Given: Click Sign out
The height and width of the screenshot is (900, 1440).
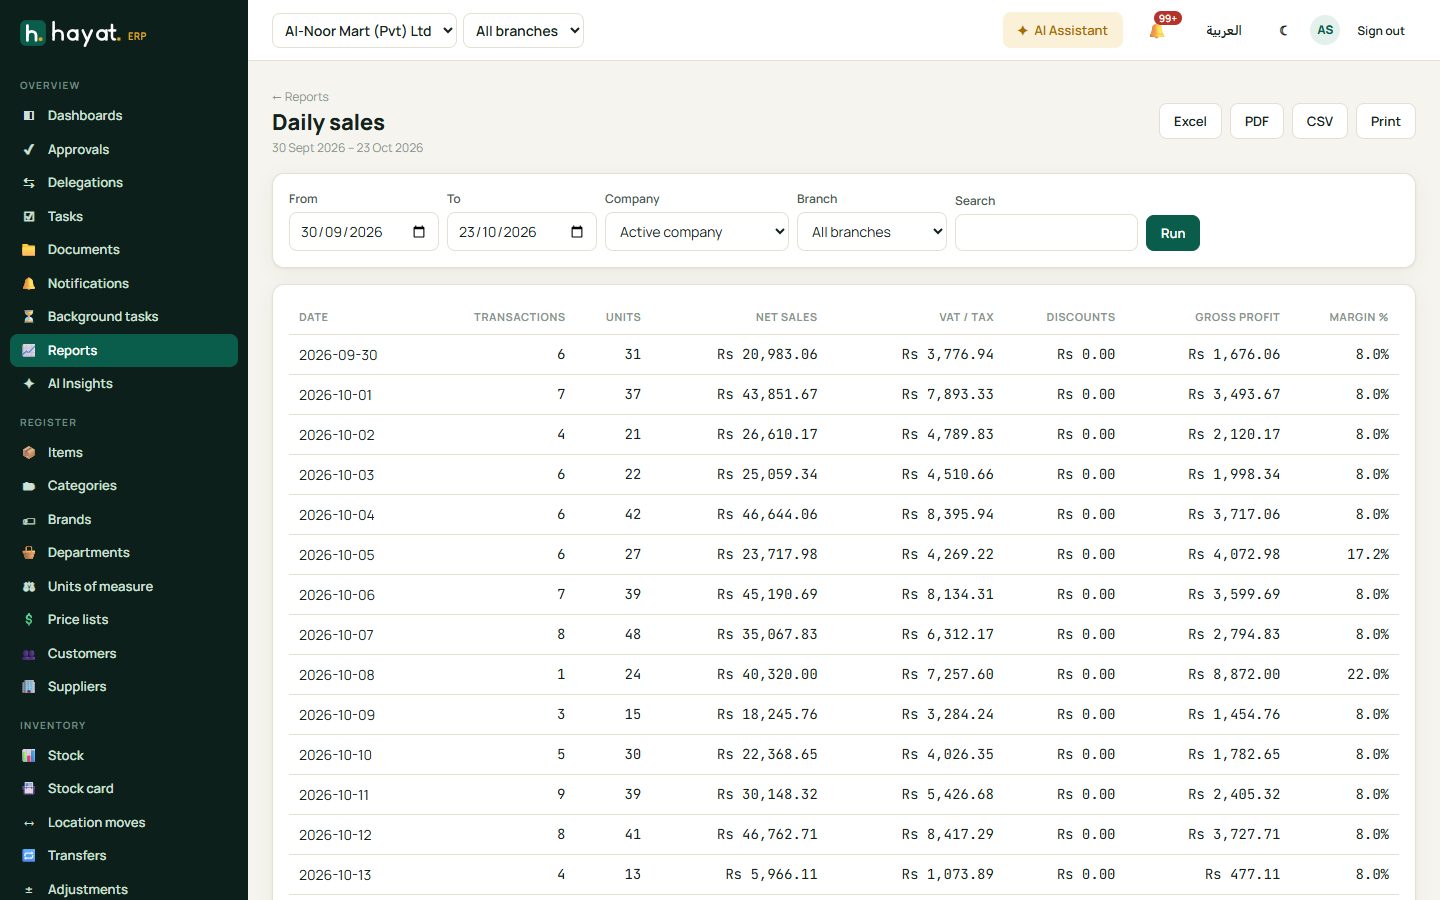Looking at the screenshot, I should pos(1381,31).
